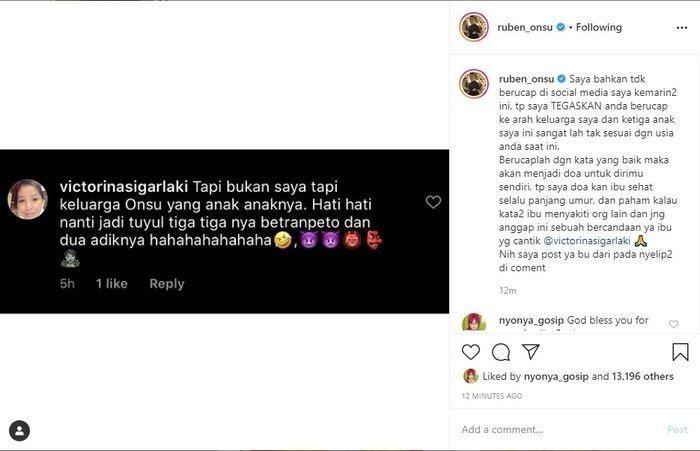This screenshot has width=700, height=451.
Task: Open the comment bubble icon
Action: pyautogui.click(x=501, y=352)
